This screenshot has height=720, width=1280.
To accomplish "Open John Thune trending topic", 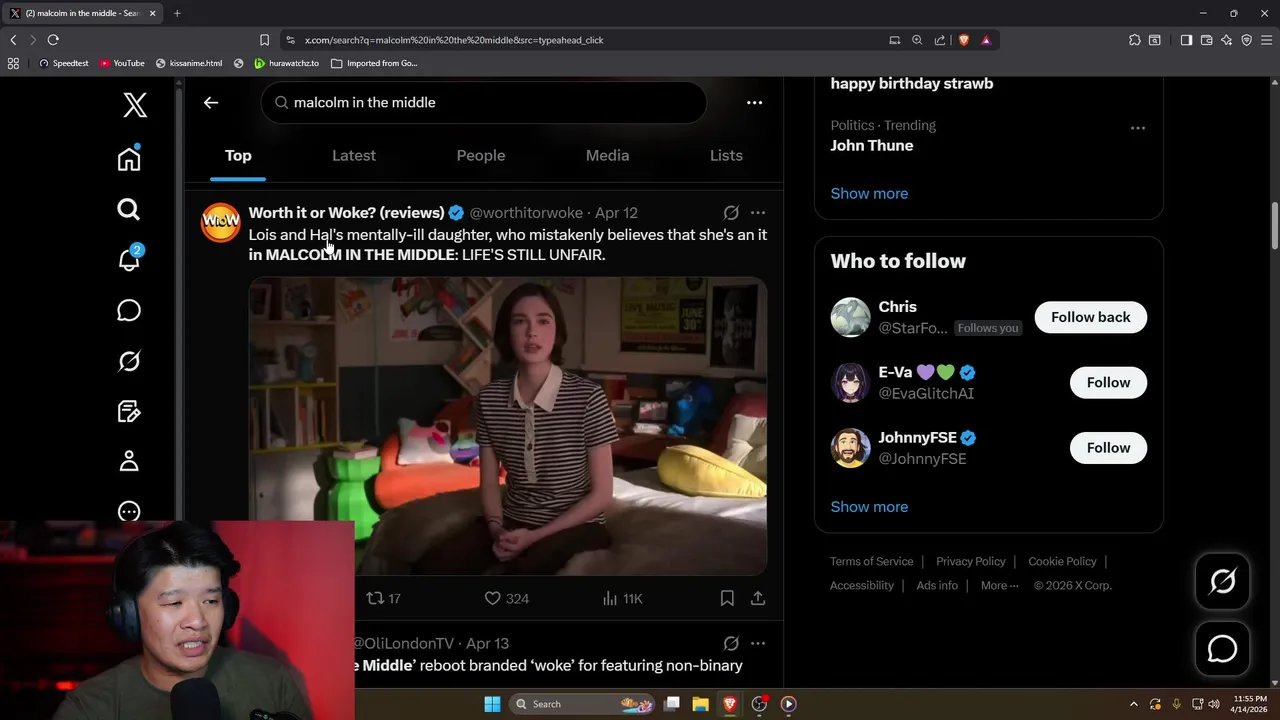I will pos(871,146).
